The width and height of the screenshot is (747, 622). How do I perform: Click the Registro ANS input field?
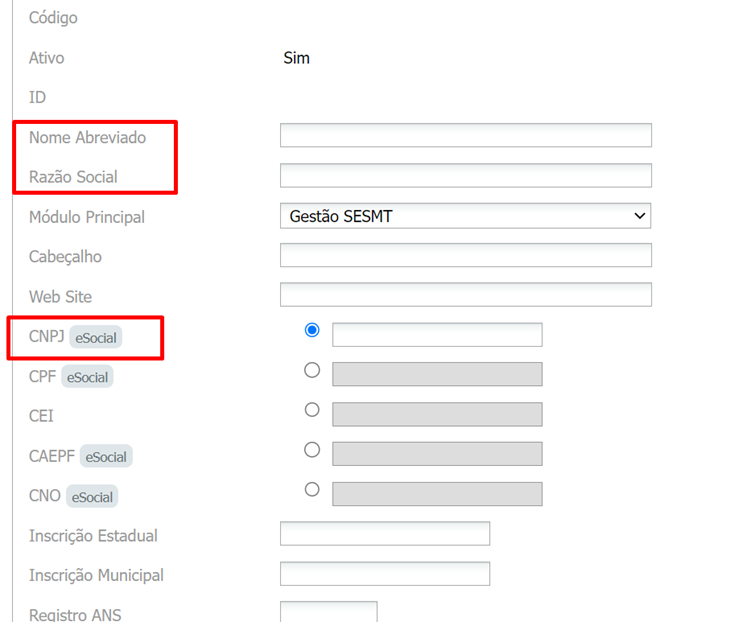point(329,612)
